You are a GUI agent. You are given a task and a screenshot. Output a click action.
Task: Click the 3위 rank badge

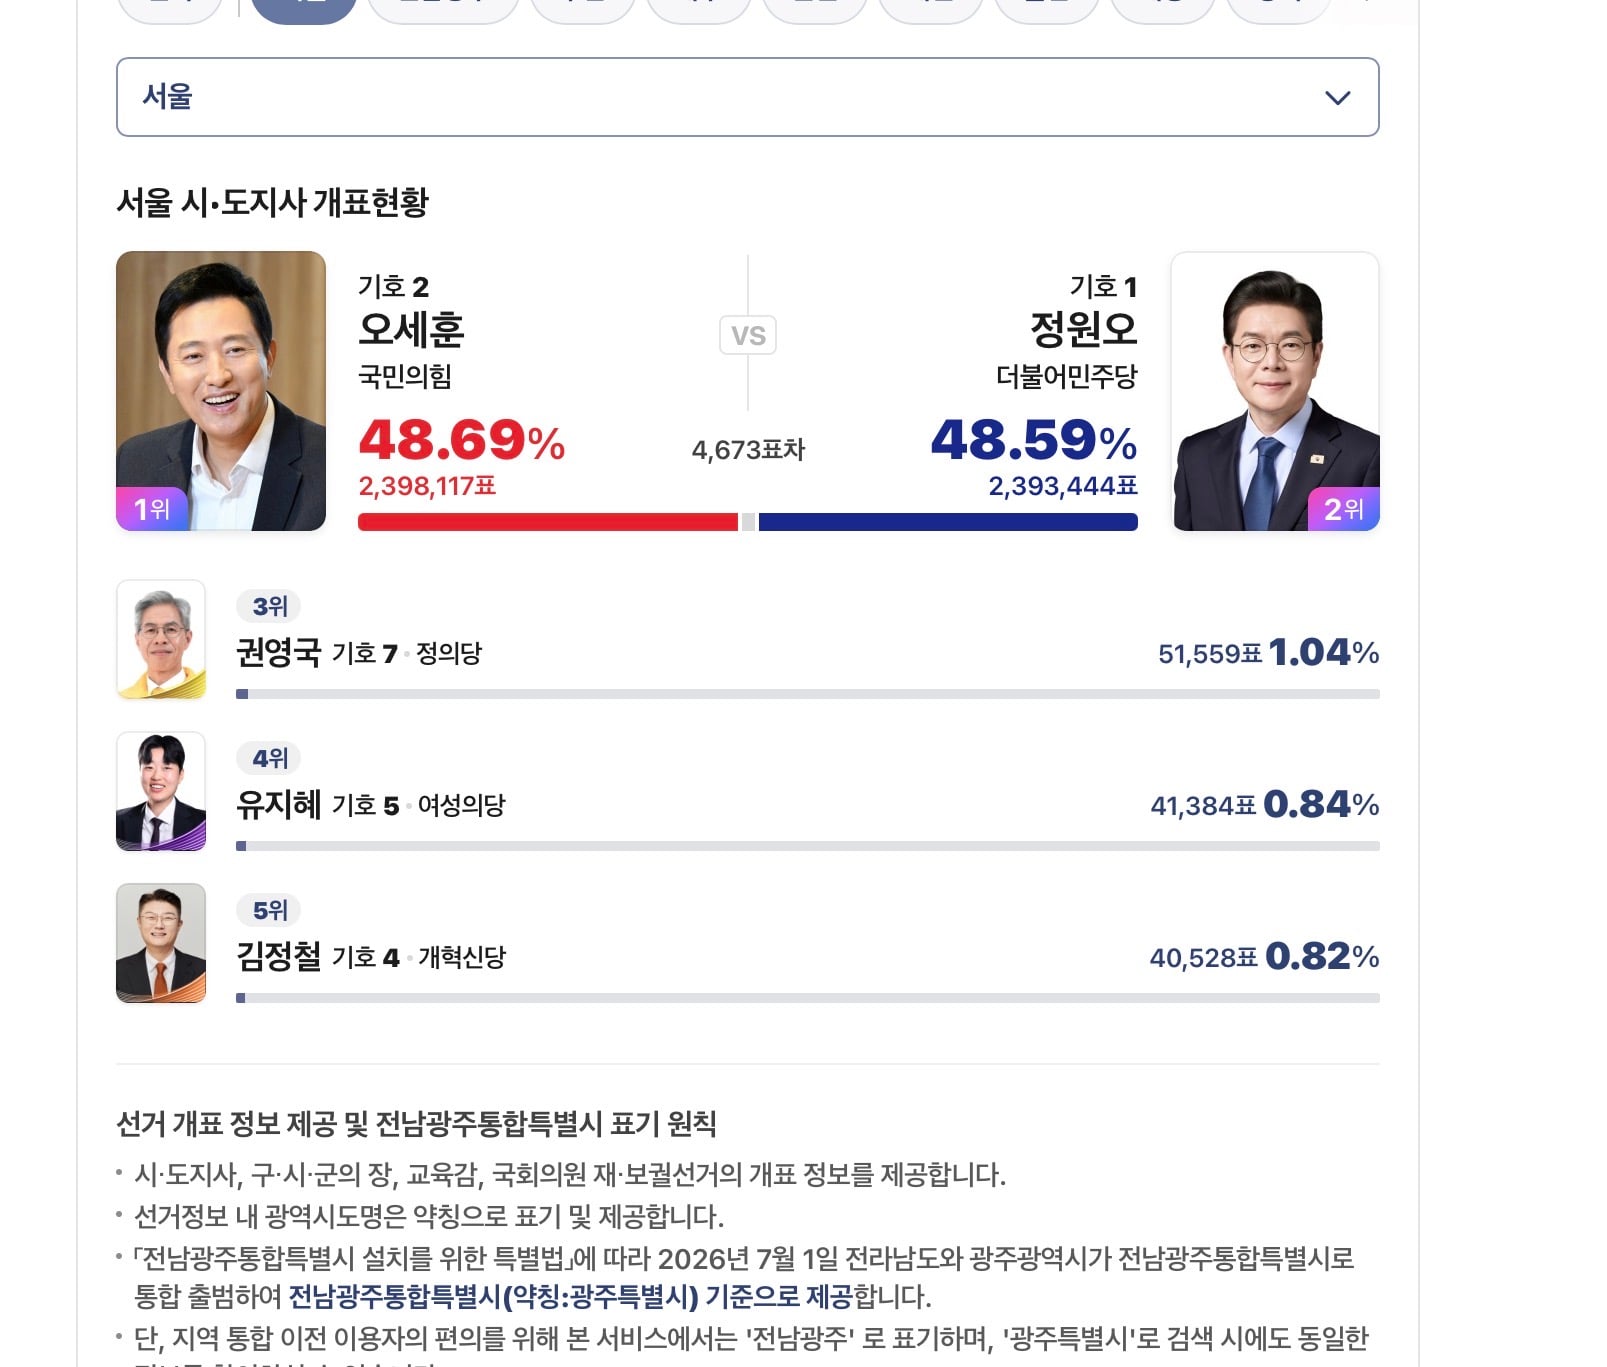coord(269,606)
